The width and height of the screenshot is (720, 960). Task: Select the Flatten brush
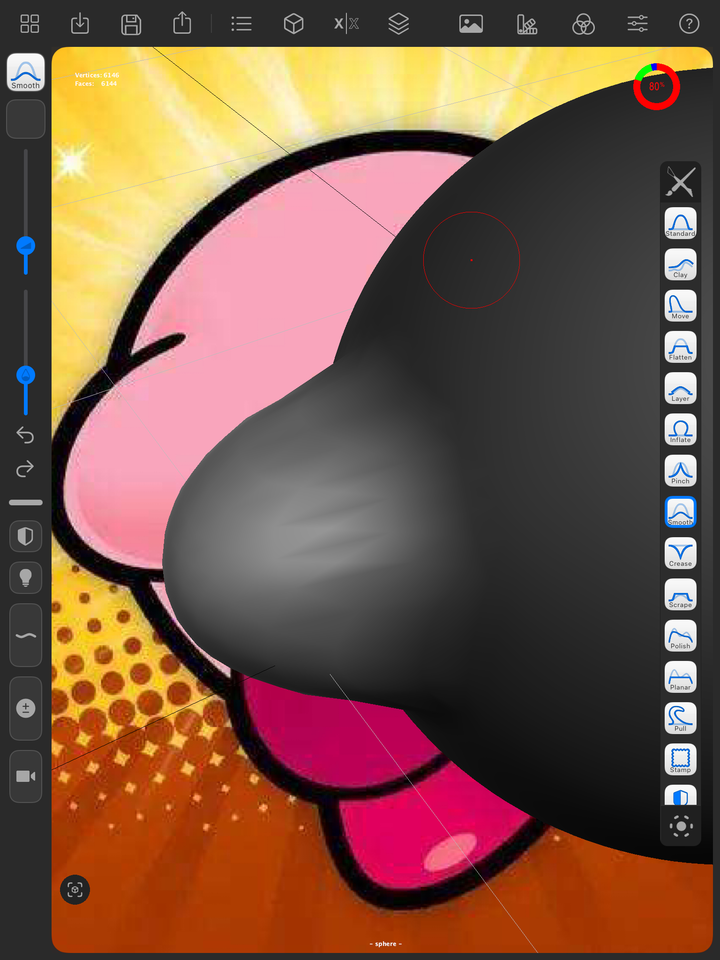681,347
